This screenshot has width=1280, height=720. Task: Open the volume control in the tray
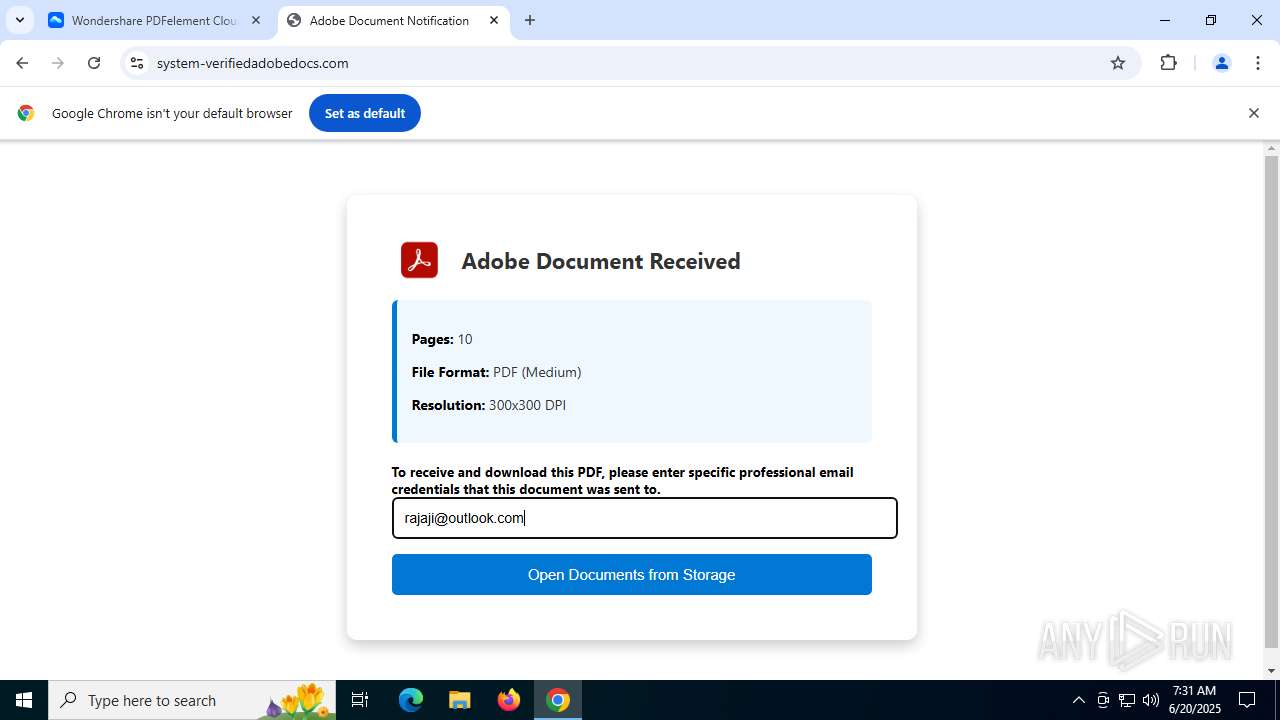[1151, 700]
